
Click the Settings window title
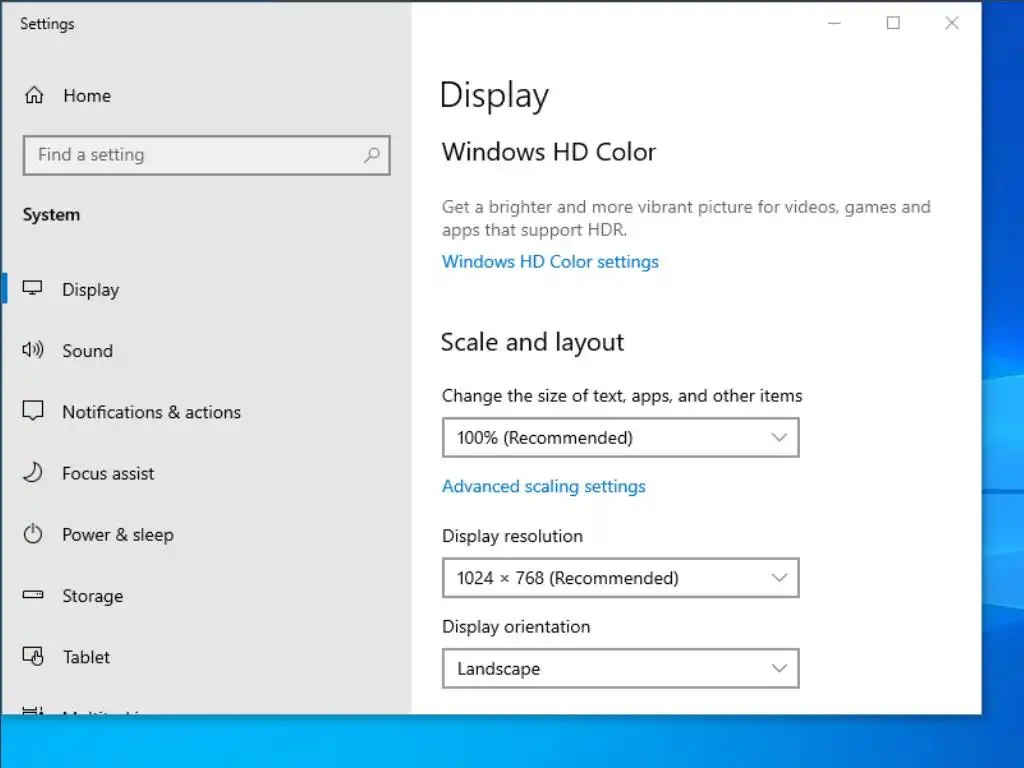47,24
